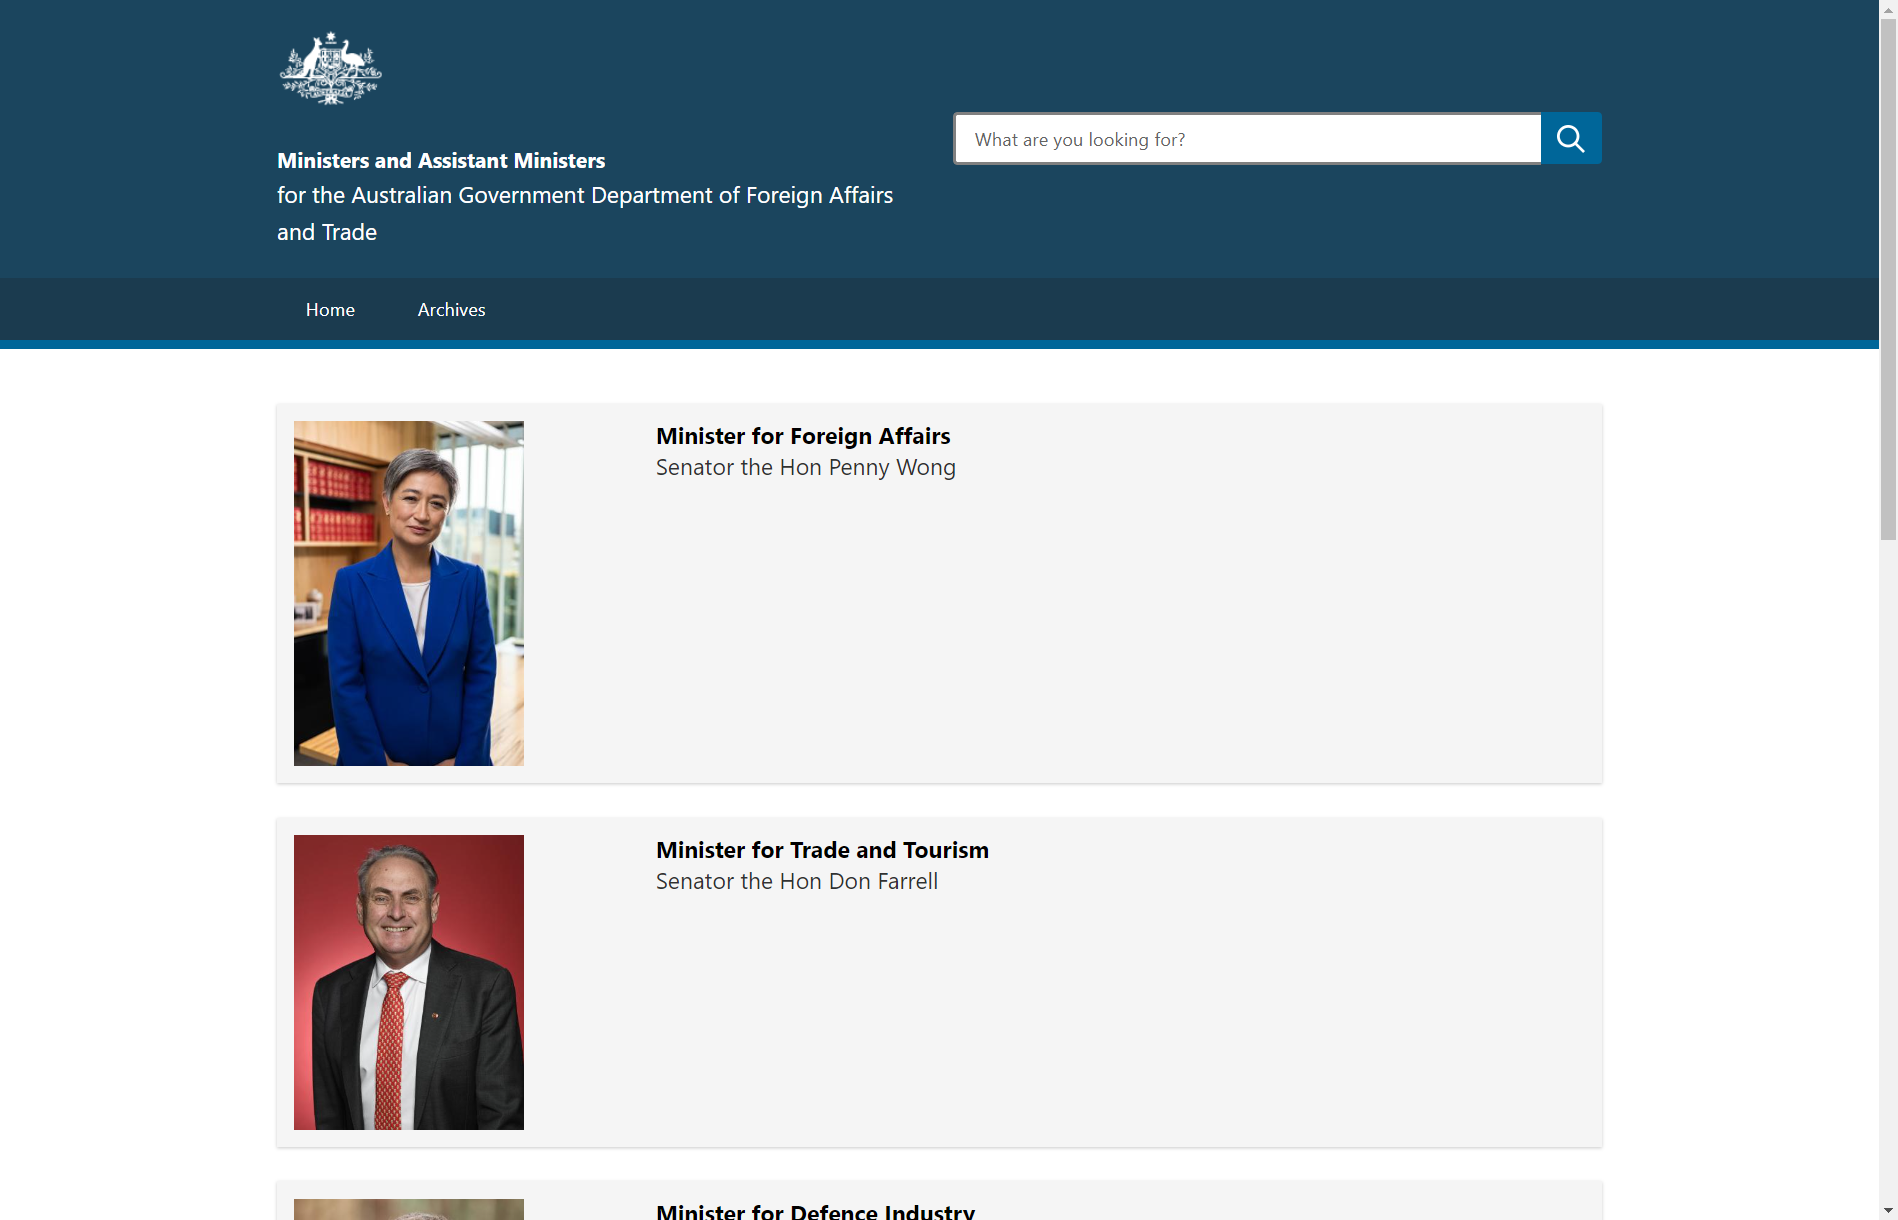Screen dimensions: 1898x1220
Task: Open the Archives navigation item
Action: (452, 310)
